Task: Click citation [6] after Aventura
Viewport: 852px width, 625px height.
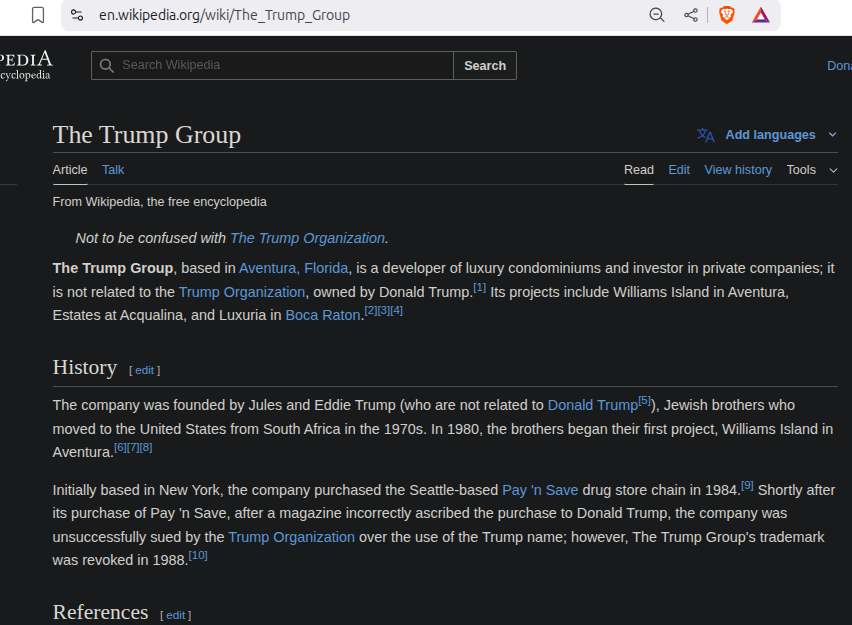Action: 120,447
